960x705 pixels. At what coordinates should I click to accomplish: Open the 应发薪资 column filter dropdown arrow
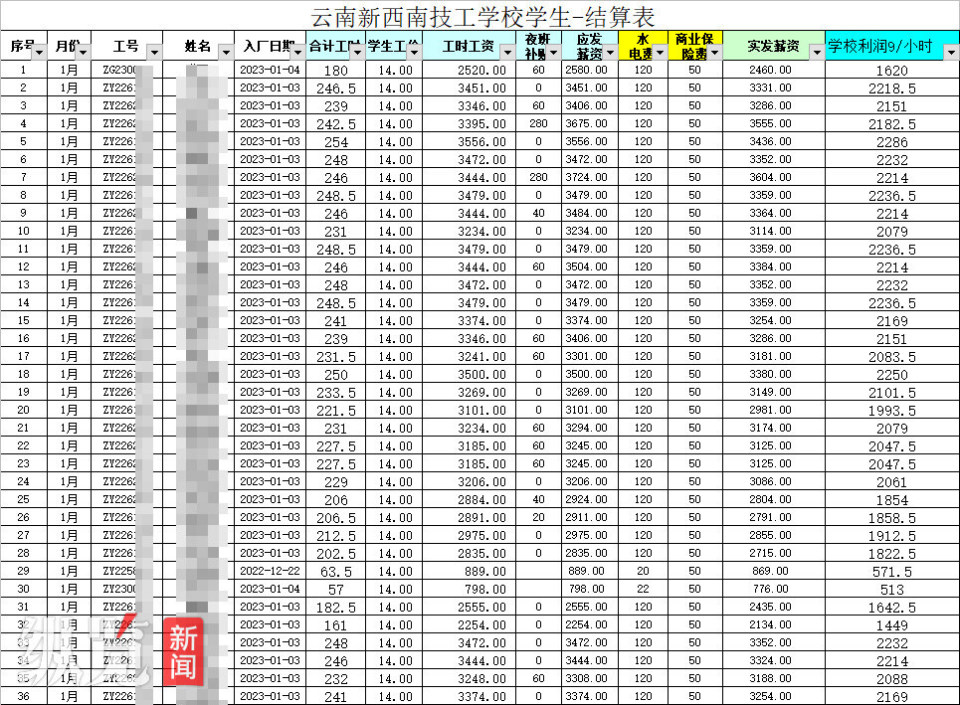610,53
